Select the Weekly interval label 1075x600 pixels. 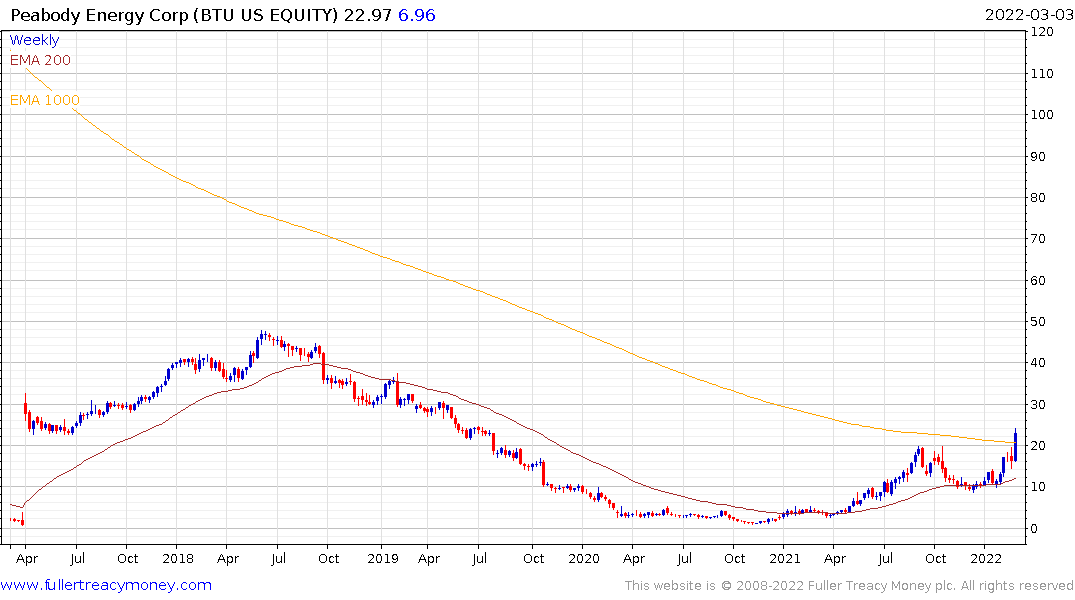click(34, 40)
